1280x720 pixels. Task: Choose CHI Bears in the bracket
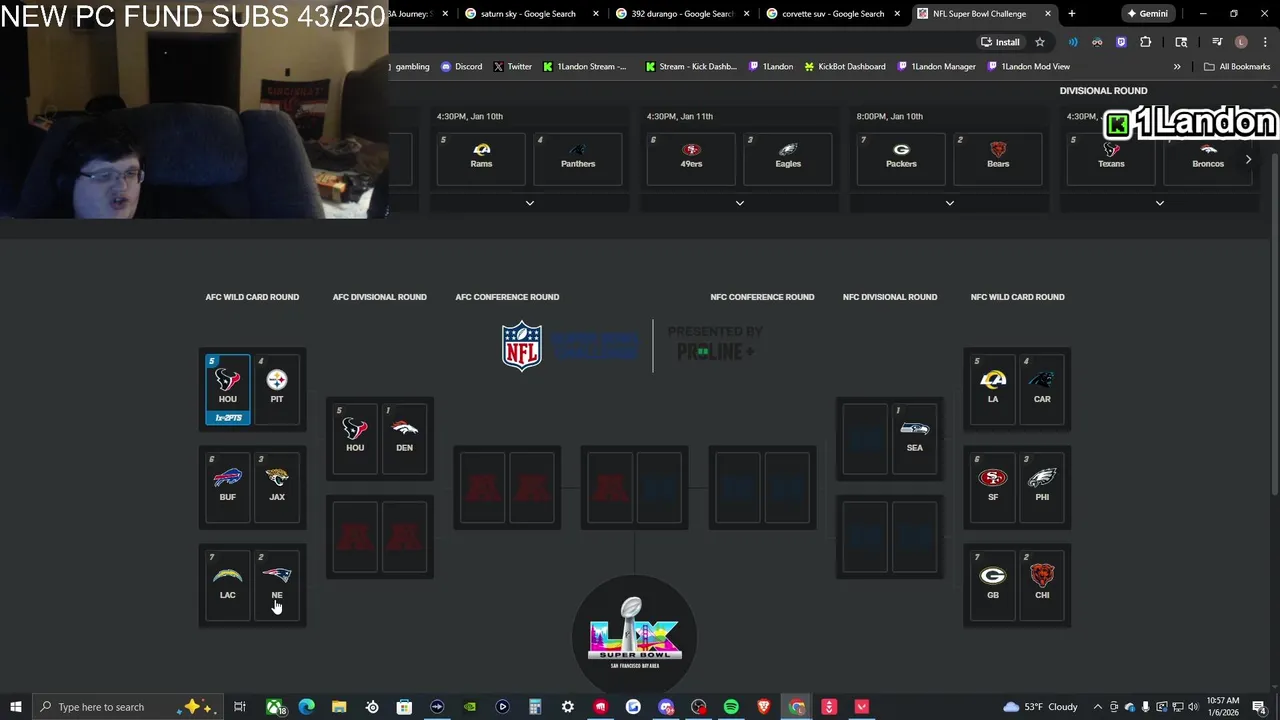[1042, 585]
